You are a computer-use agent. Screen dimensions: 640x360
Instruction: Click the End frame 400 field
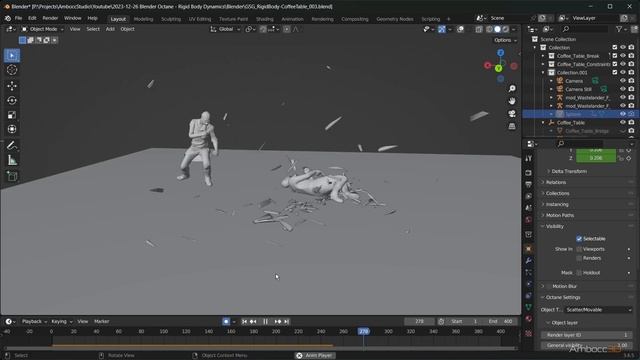500,322
